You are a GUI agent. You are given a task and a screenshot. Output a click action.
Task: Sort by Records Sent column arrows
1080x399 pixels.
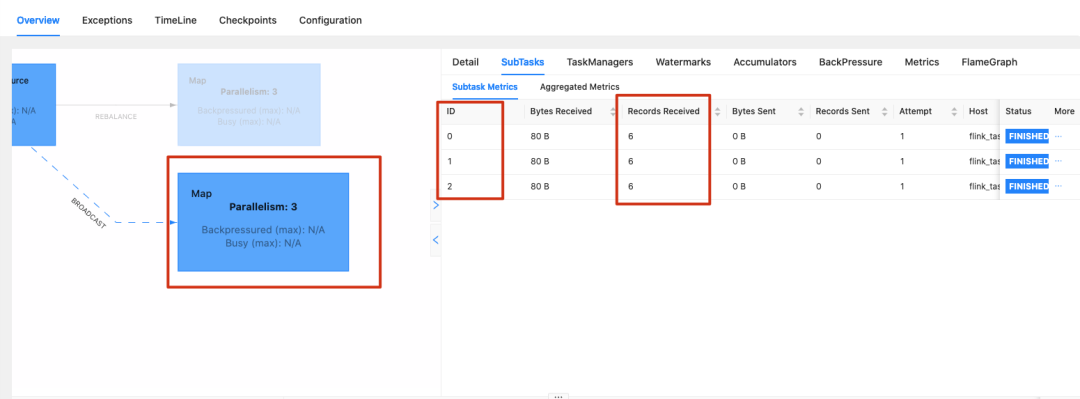pyautogui.click(x=884, y=112)
